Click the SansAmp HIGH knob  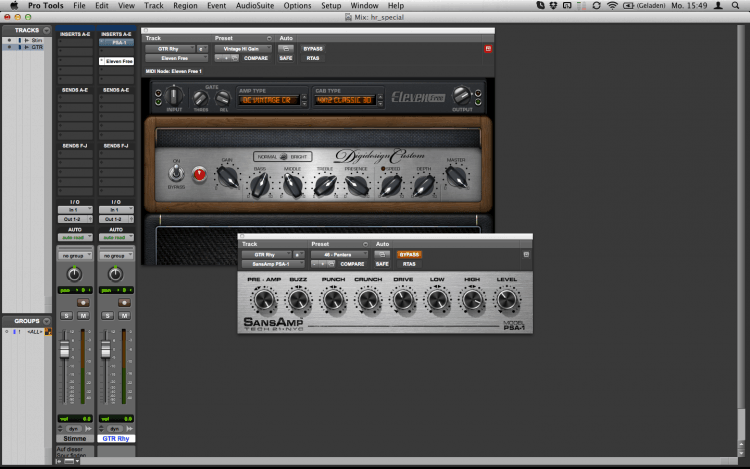(x=472, y=300)
